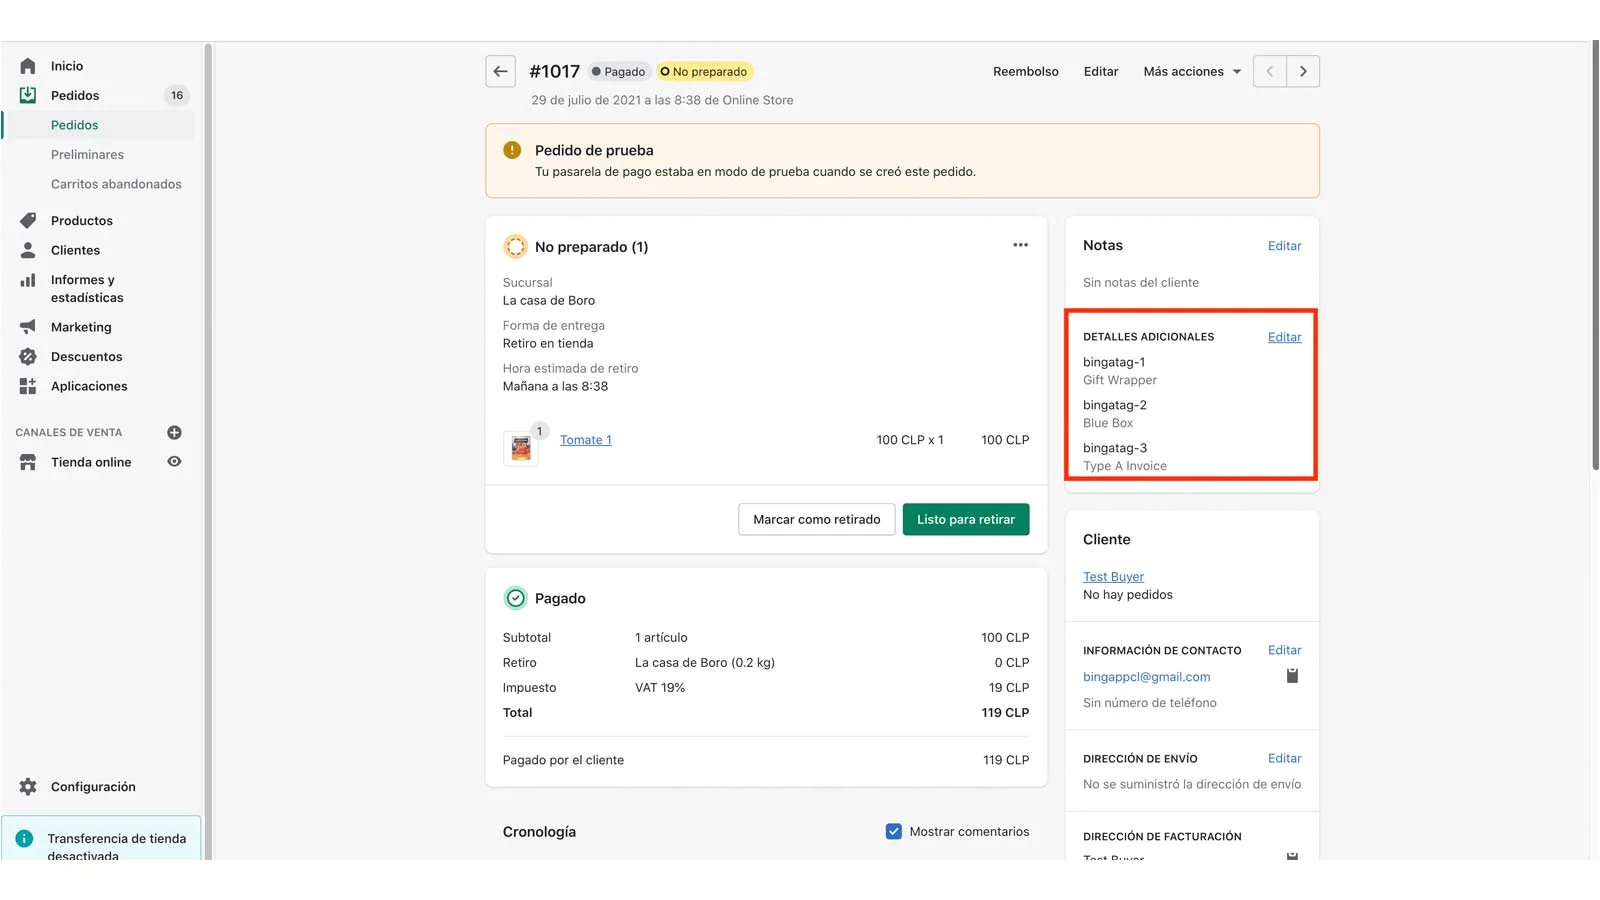The image size is (1600, 900).
Task: Click 'La casa de Boro' sucursal text
Action: [549, 300]
